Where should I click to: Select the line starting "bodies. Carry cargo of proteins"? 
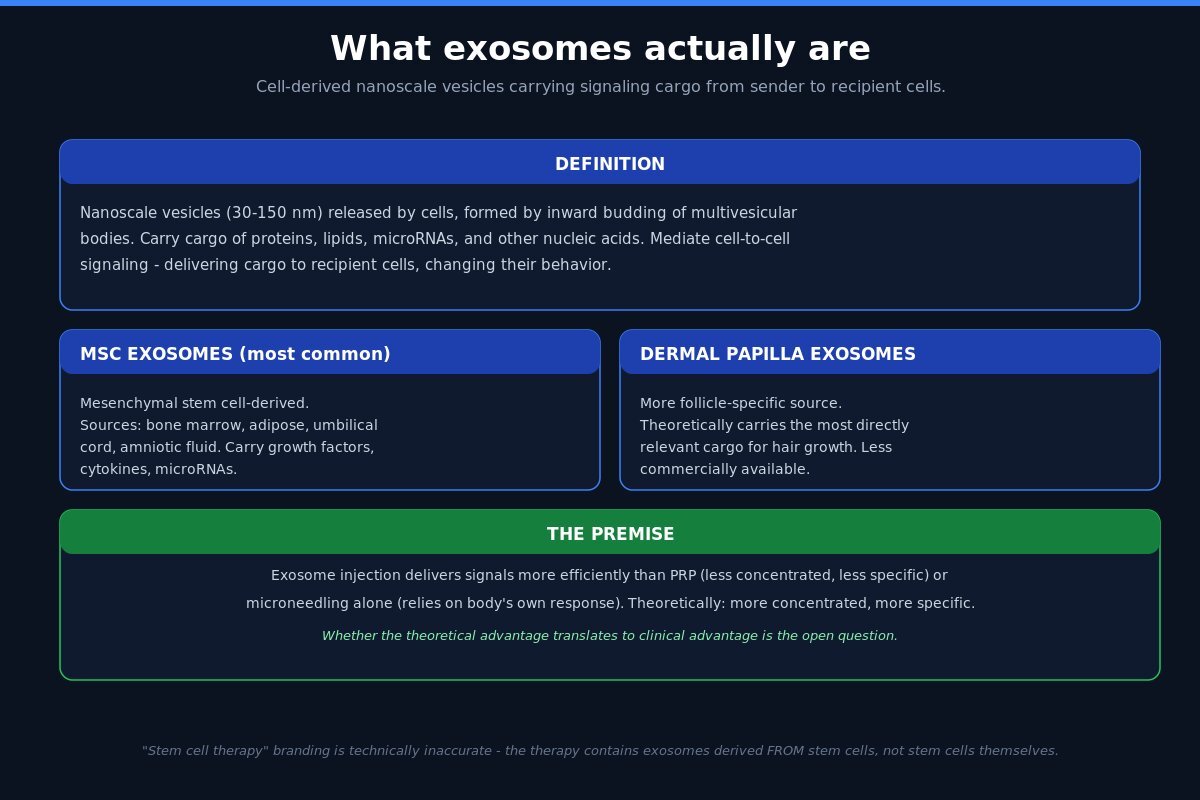pyautogui.click(x=434, y=239)
